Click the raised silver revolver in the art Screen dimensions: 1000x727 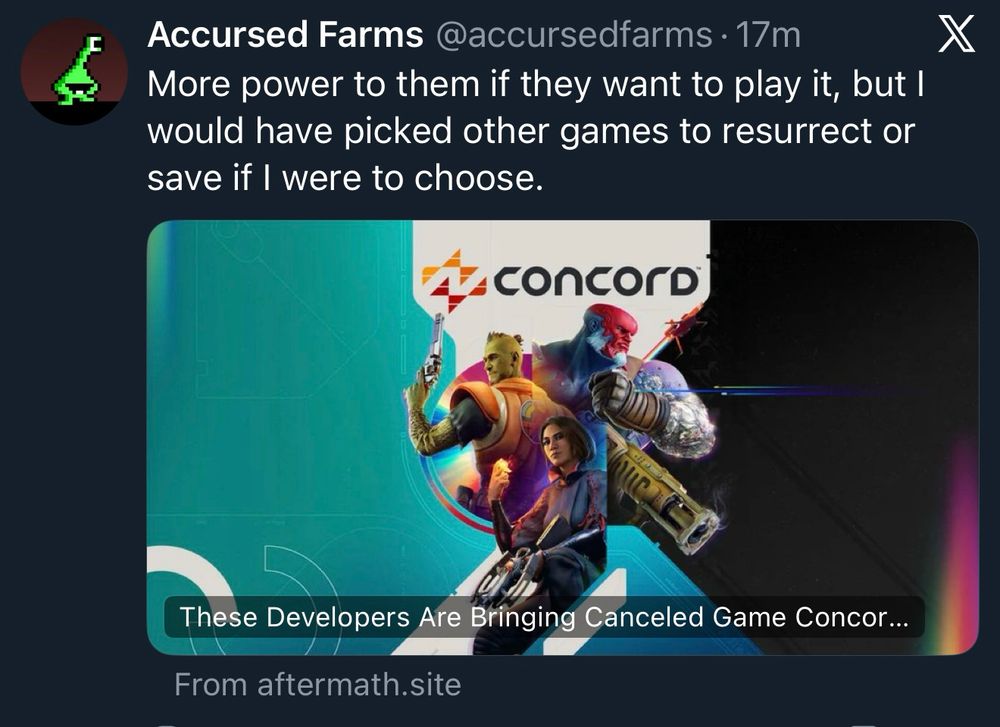(432, 349)
